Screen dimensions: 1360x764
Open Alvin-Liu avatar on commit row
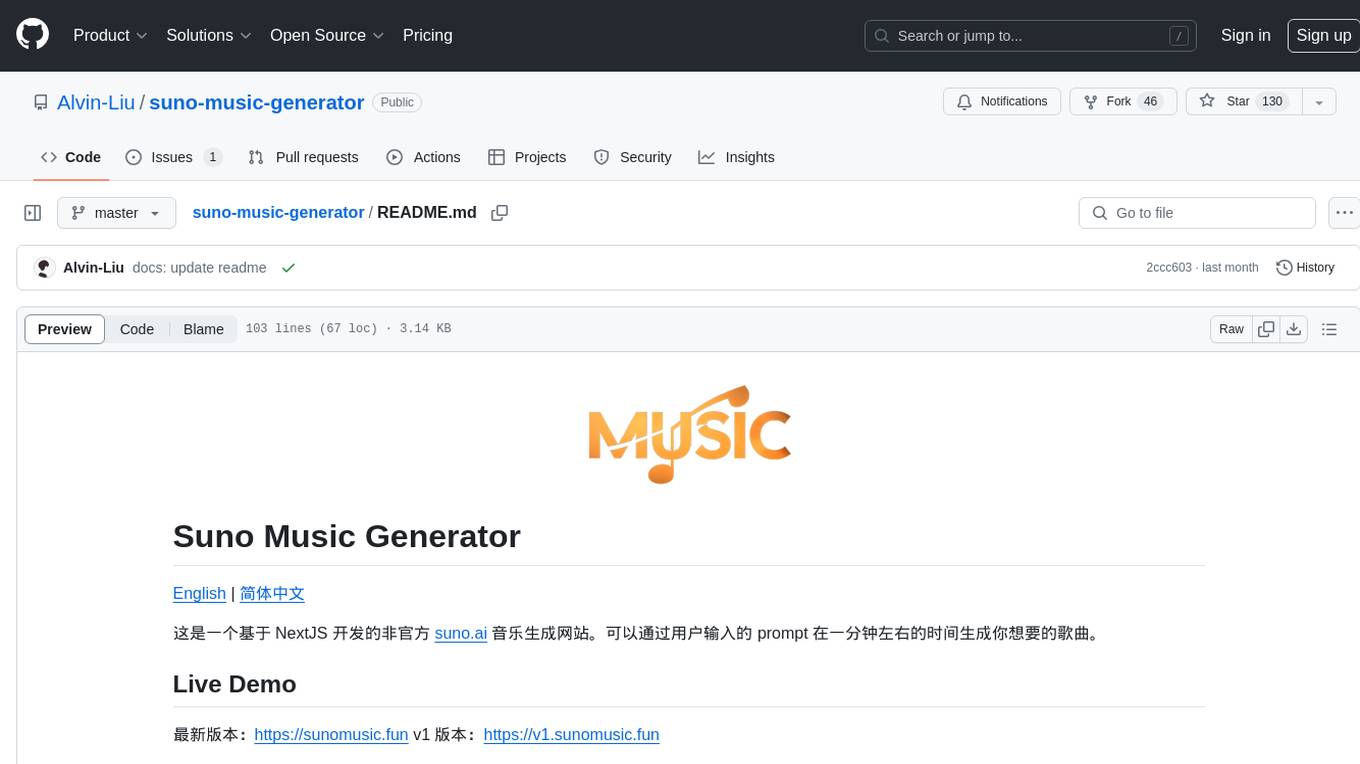[x=44, y=268]
